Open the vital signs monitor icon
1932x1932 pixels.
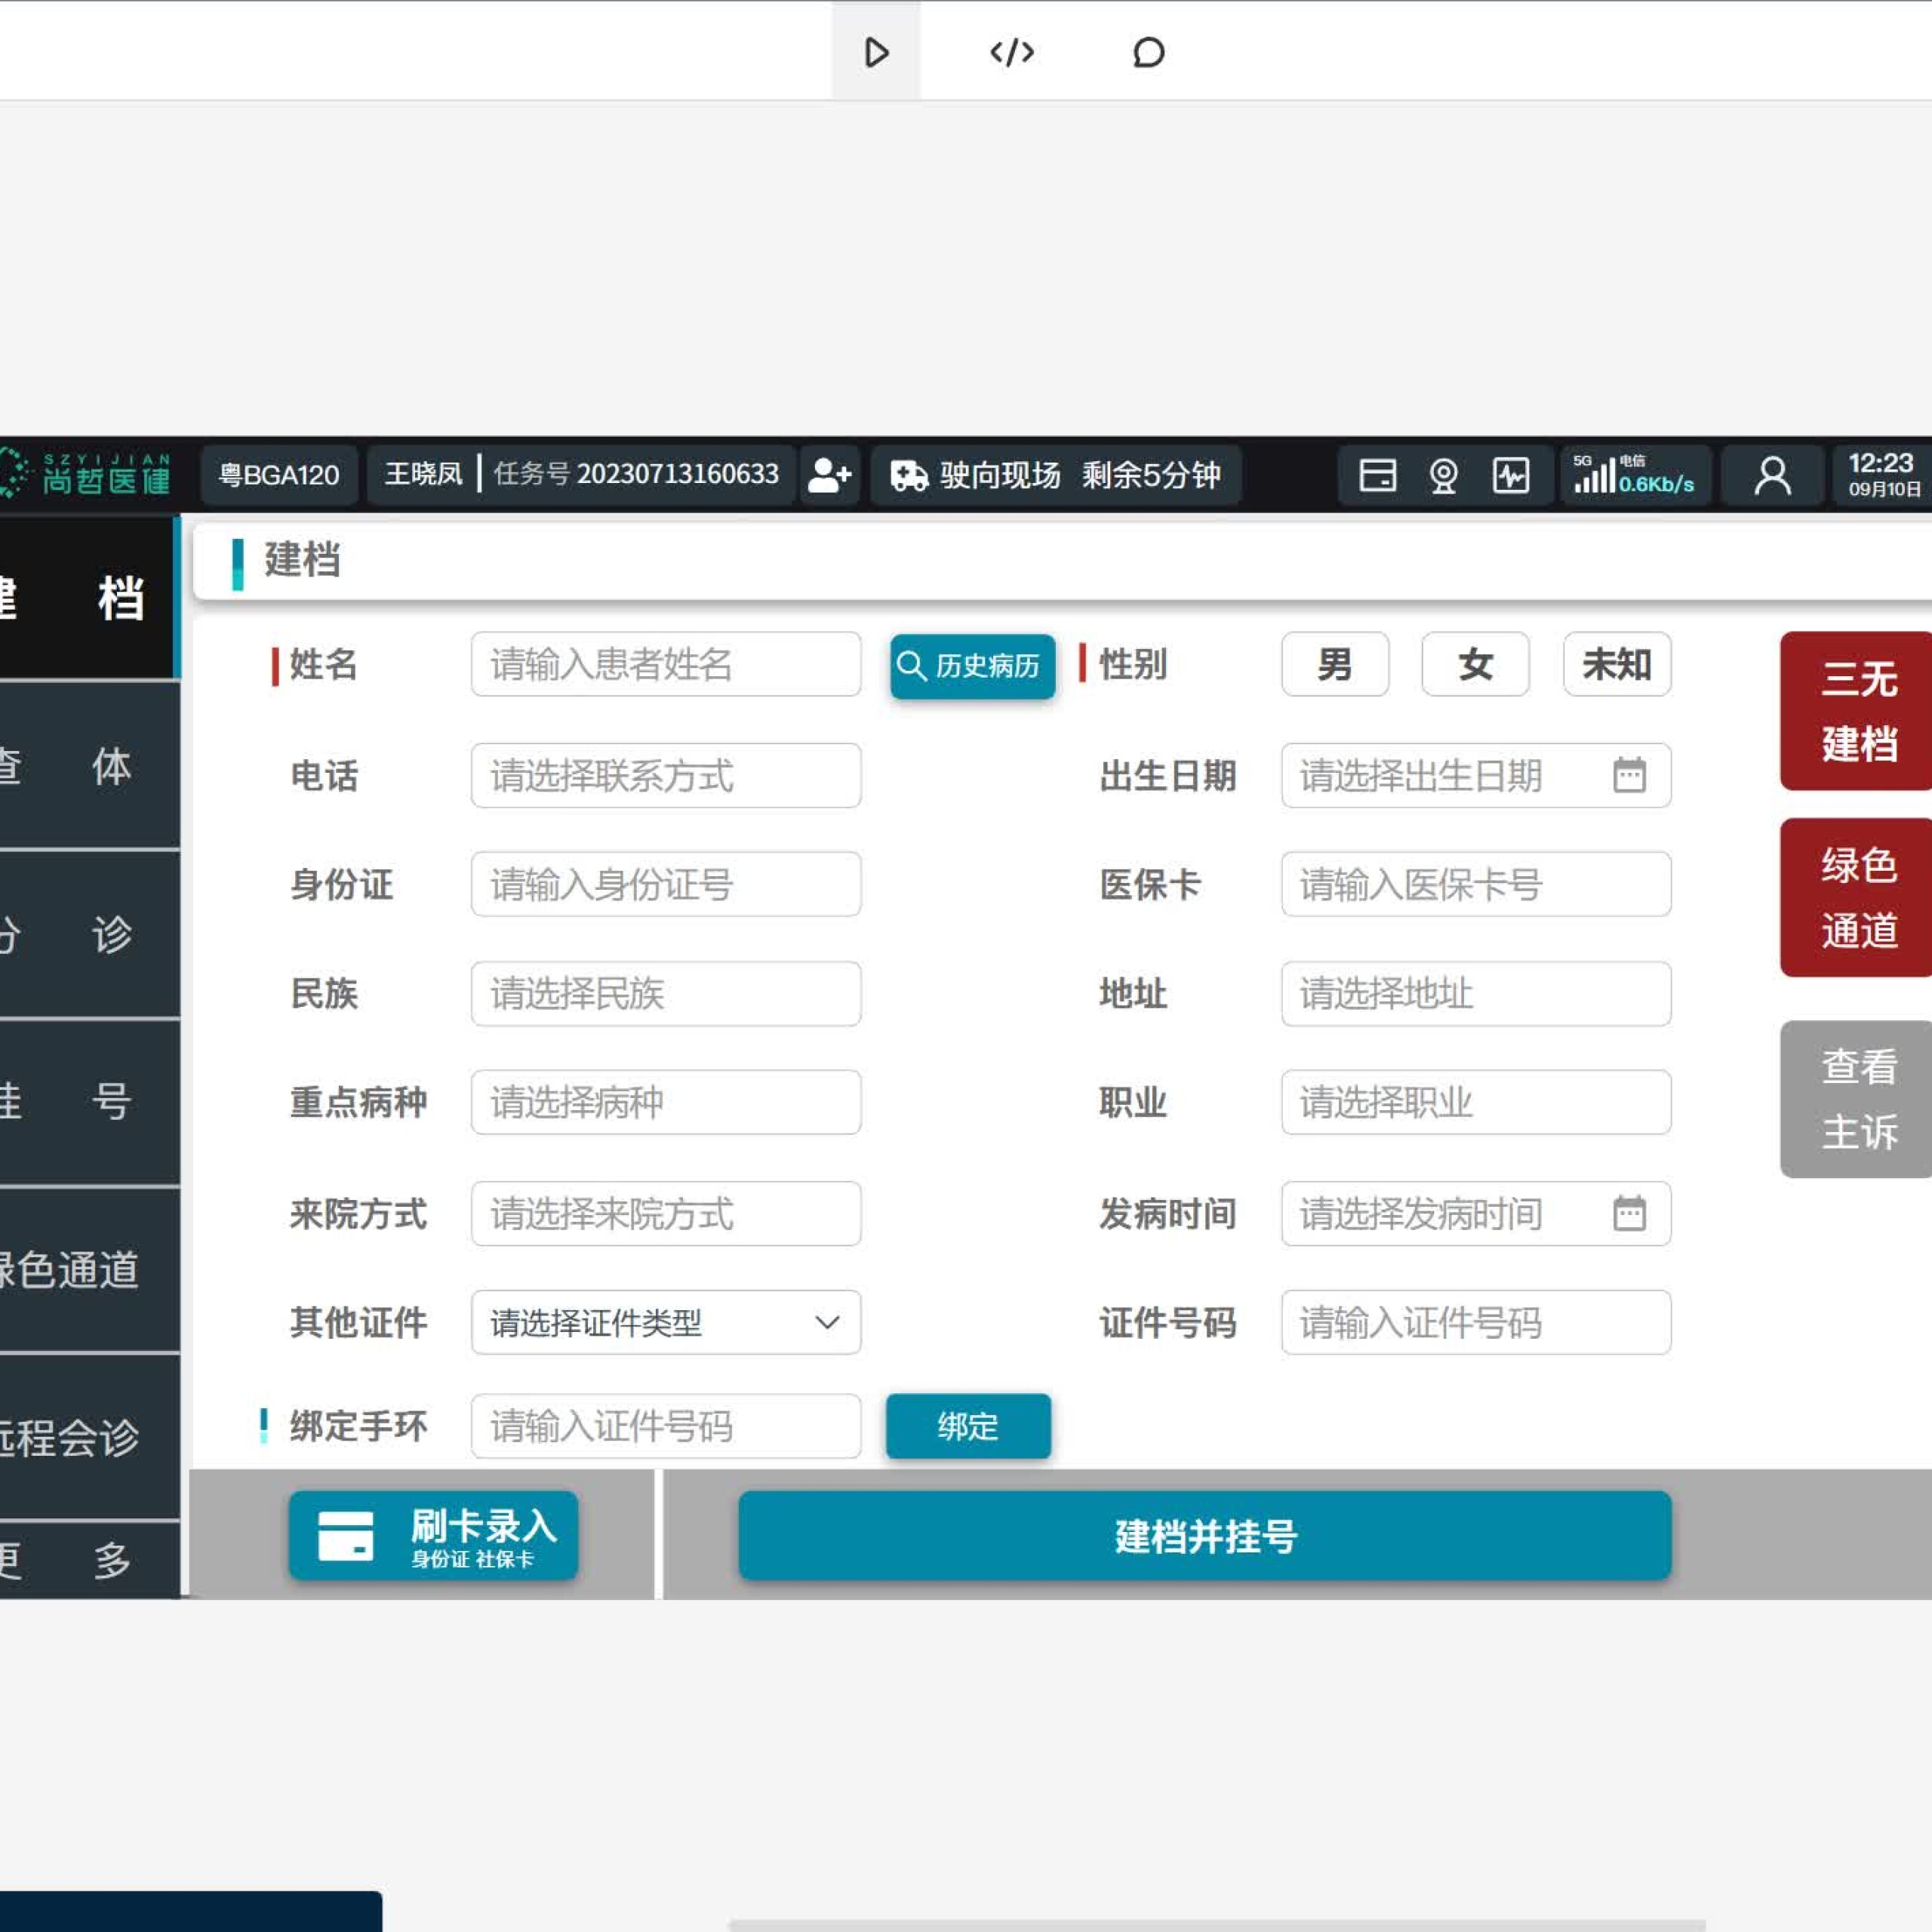click(1510, 475)
